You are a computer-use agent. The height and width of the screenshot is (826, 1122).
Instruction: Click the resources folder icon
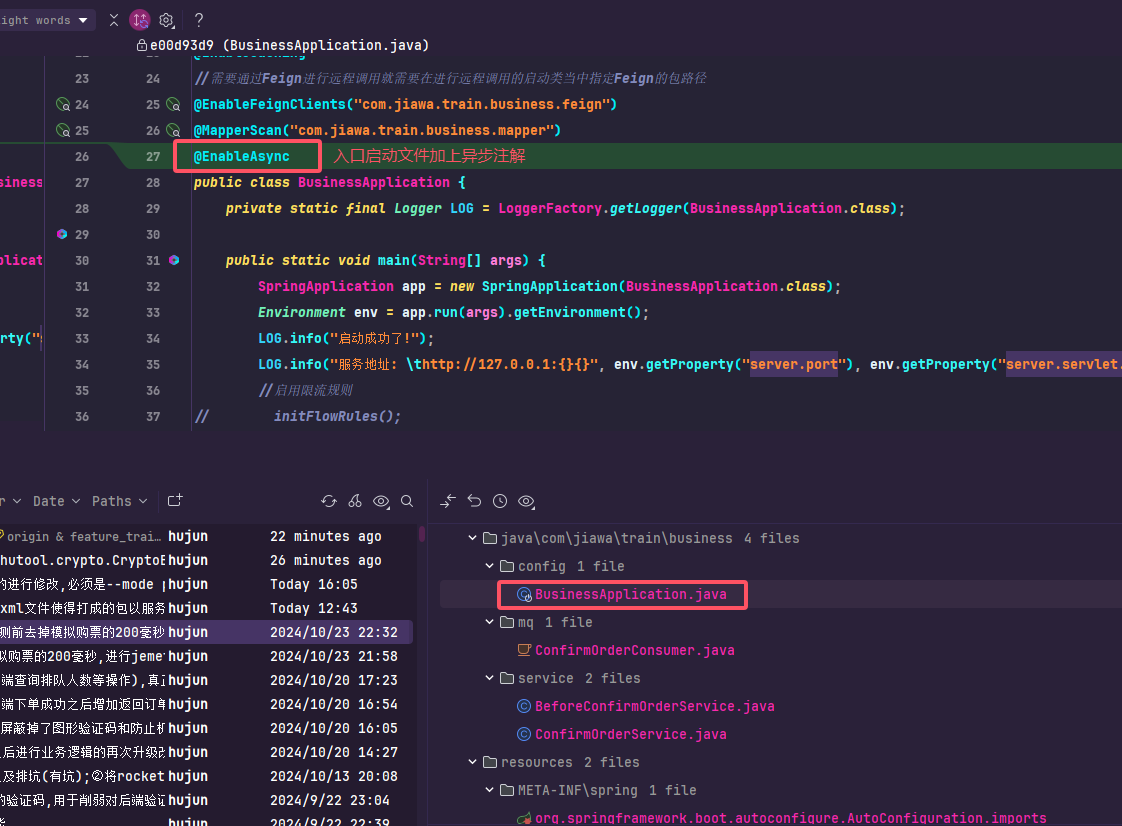(x=489, y=762)
